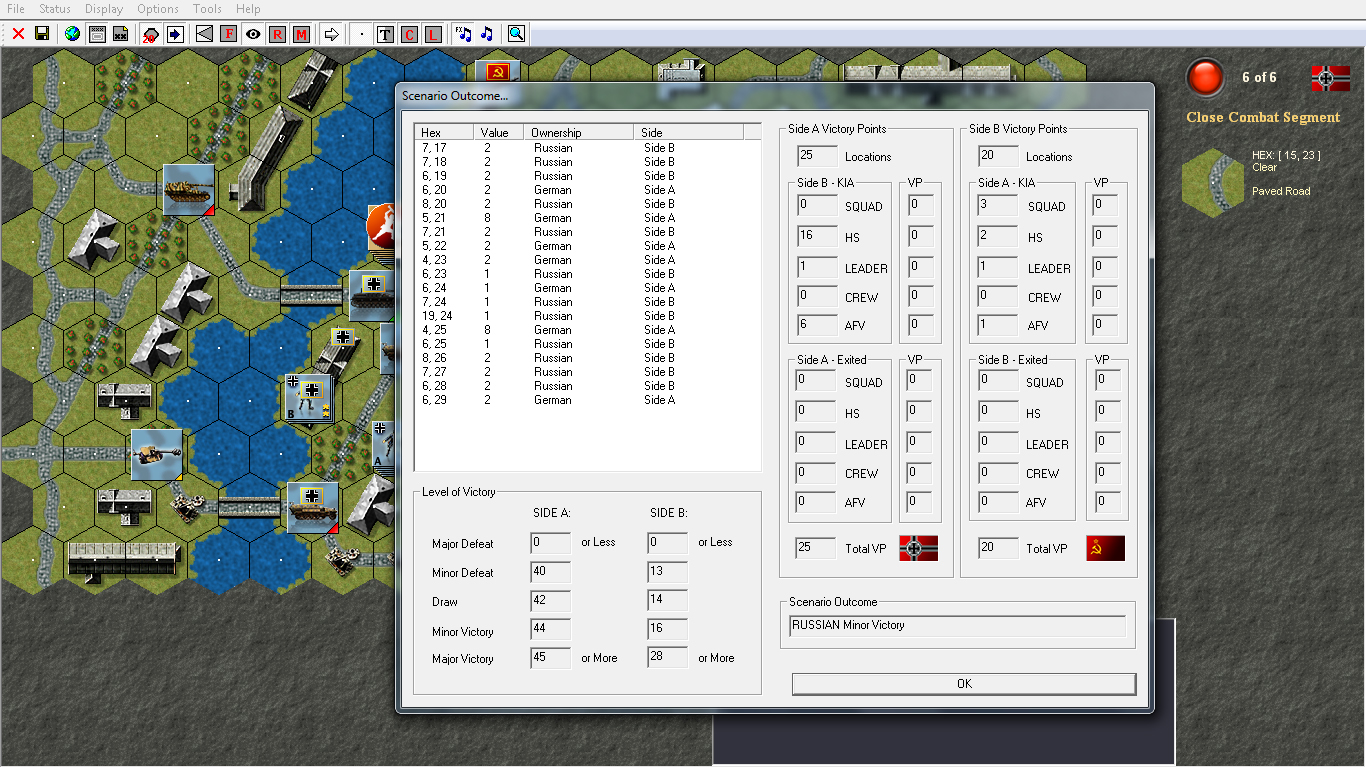Click Side A Major Victory field showing 45
1366x768 pixels.
tap(551, 658)
